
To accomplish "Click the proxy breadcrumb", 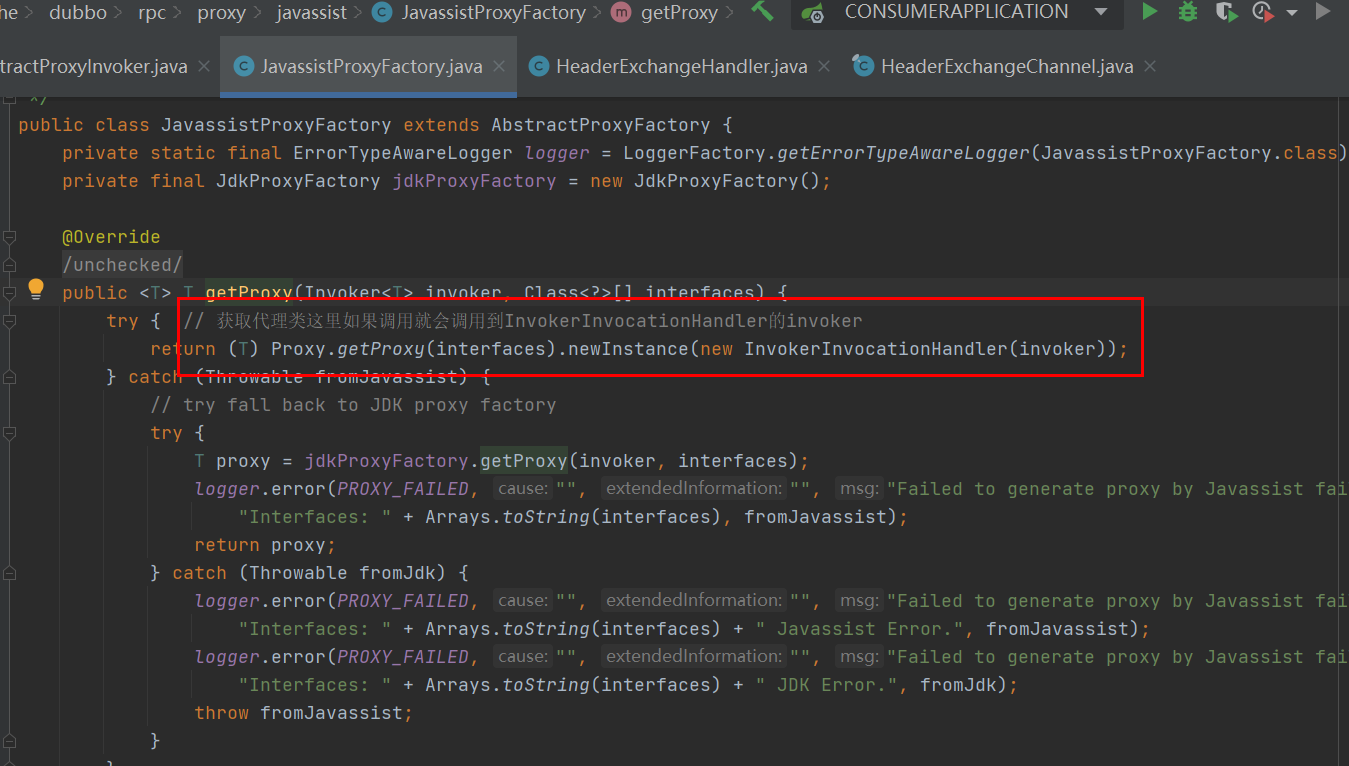I will pos(221,13).
